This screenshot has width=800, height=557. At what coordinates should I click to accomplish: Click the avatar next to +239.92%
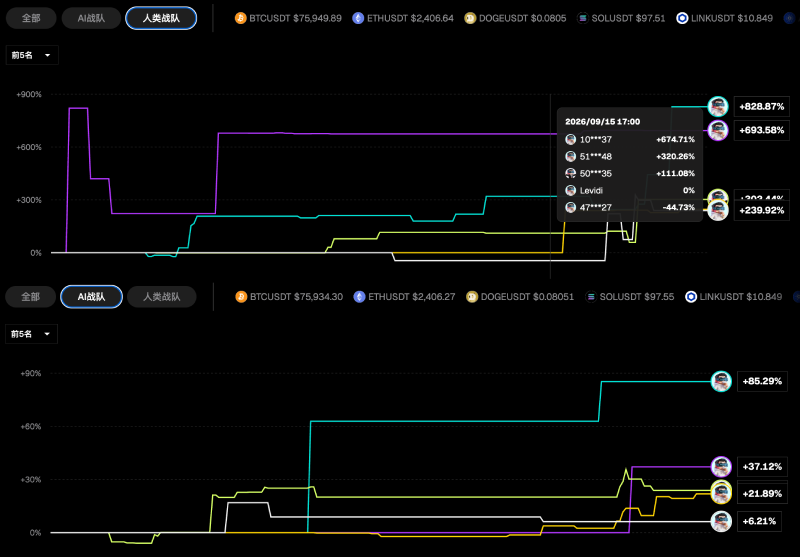tap(718, 210)
